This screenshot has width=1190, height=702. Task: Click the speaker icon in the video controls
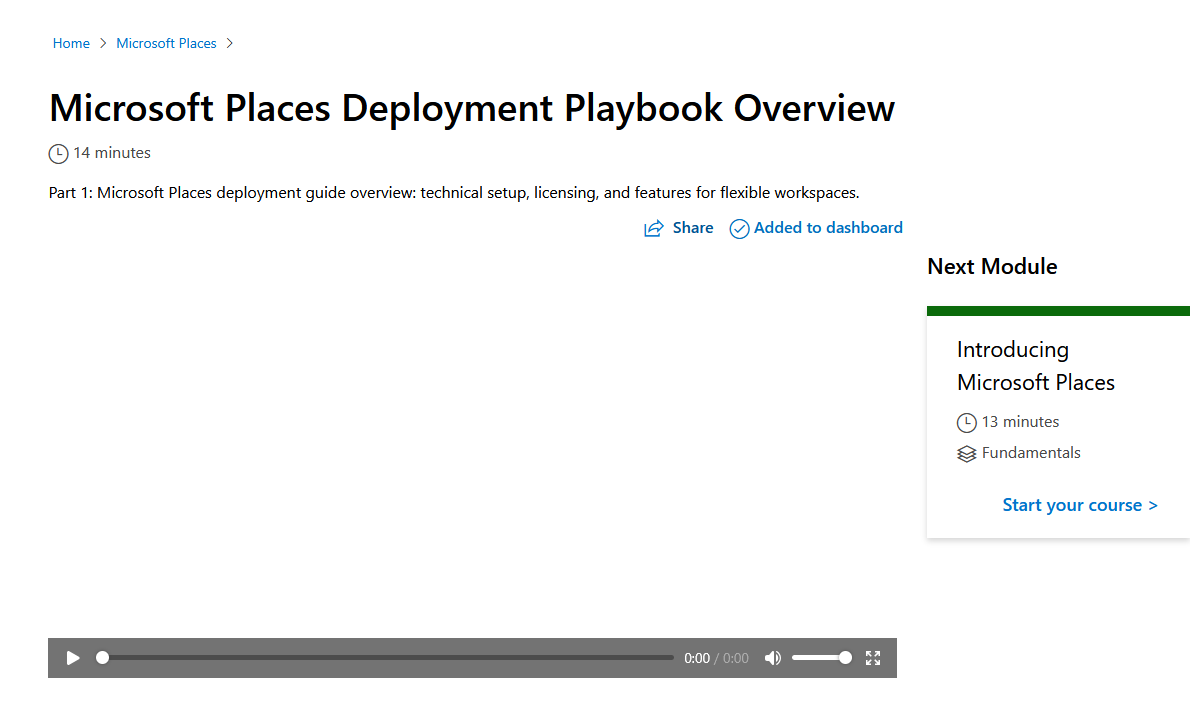coord(772,657)
